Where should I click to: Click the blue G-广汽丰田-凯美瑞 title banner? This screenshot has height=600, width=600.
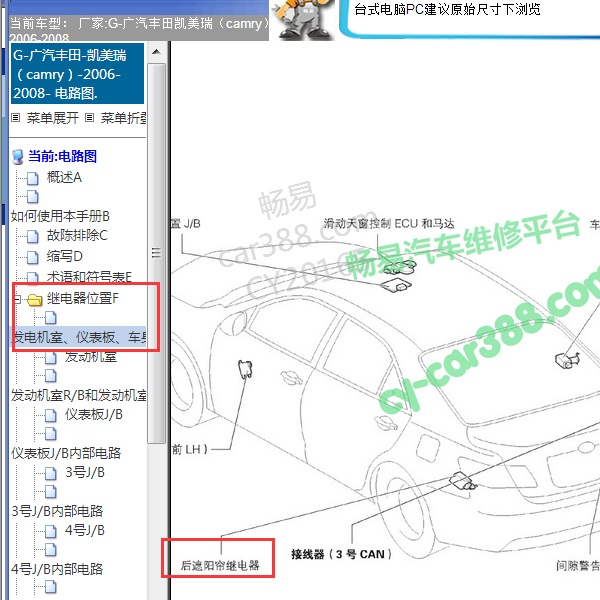77,73
